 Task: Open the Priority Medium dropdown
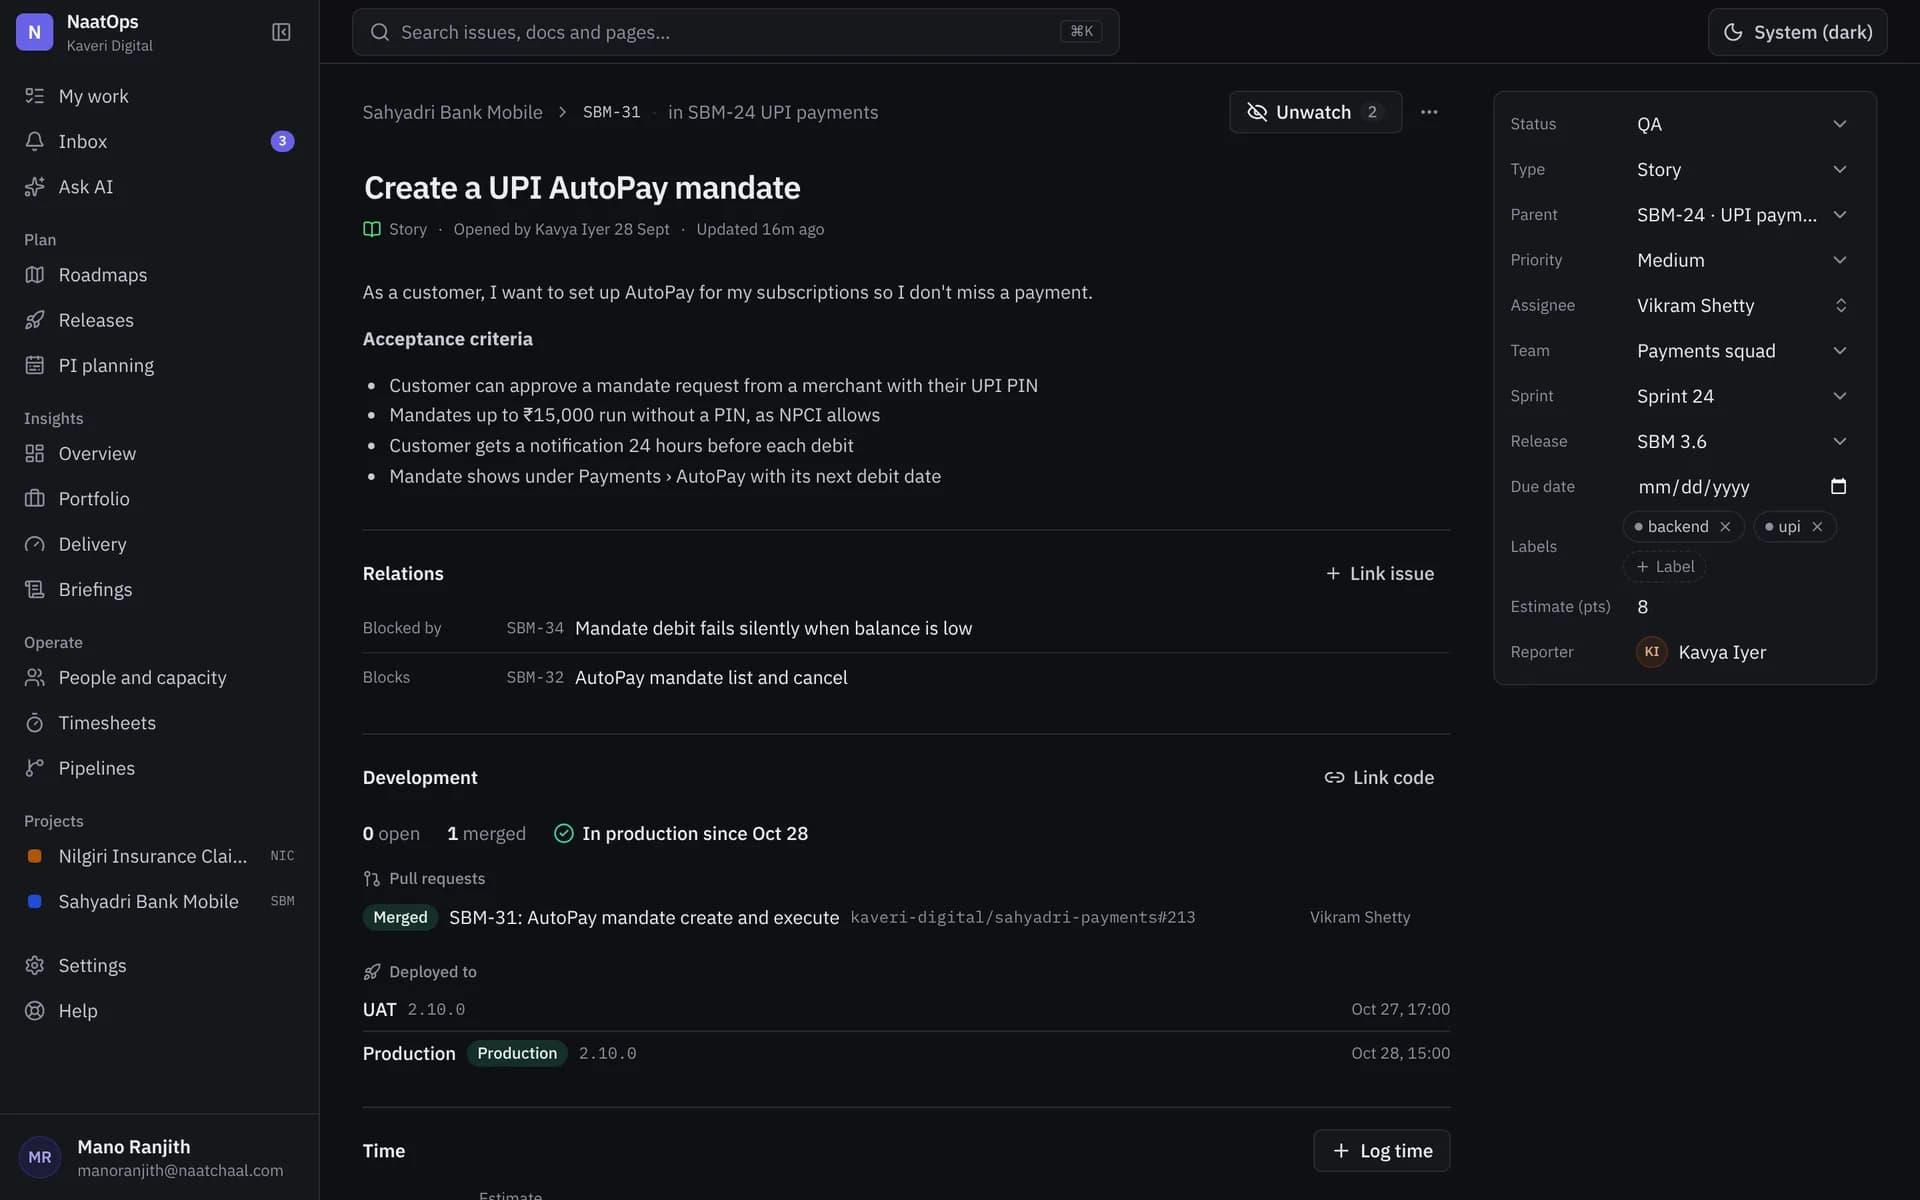click(x=1742, y=260)
